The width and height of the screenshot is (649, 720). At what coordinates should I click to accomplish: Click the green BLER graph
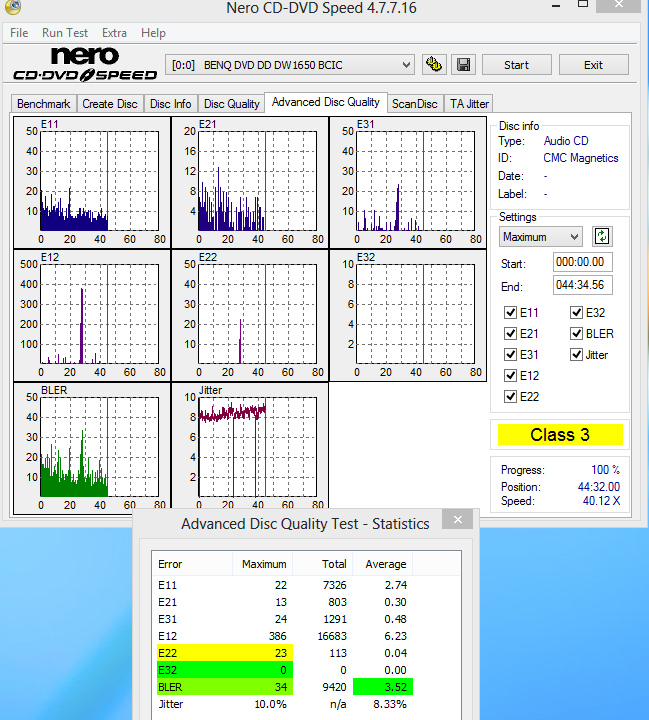coord(92,449)
